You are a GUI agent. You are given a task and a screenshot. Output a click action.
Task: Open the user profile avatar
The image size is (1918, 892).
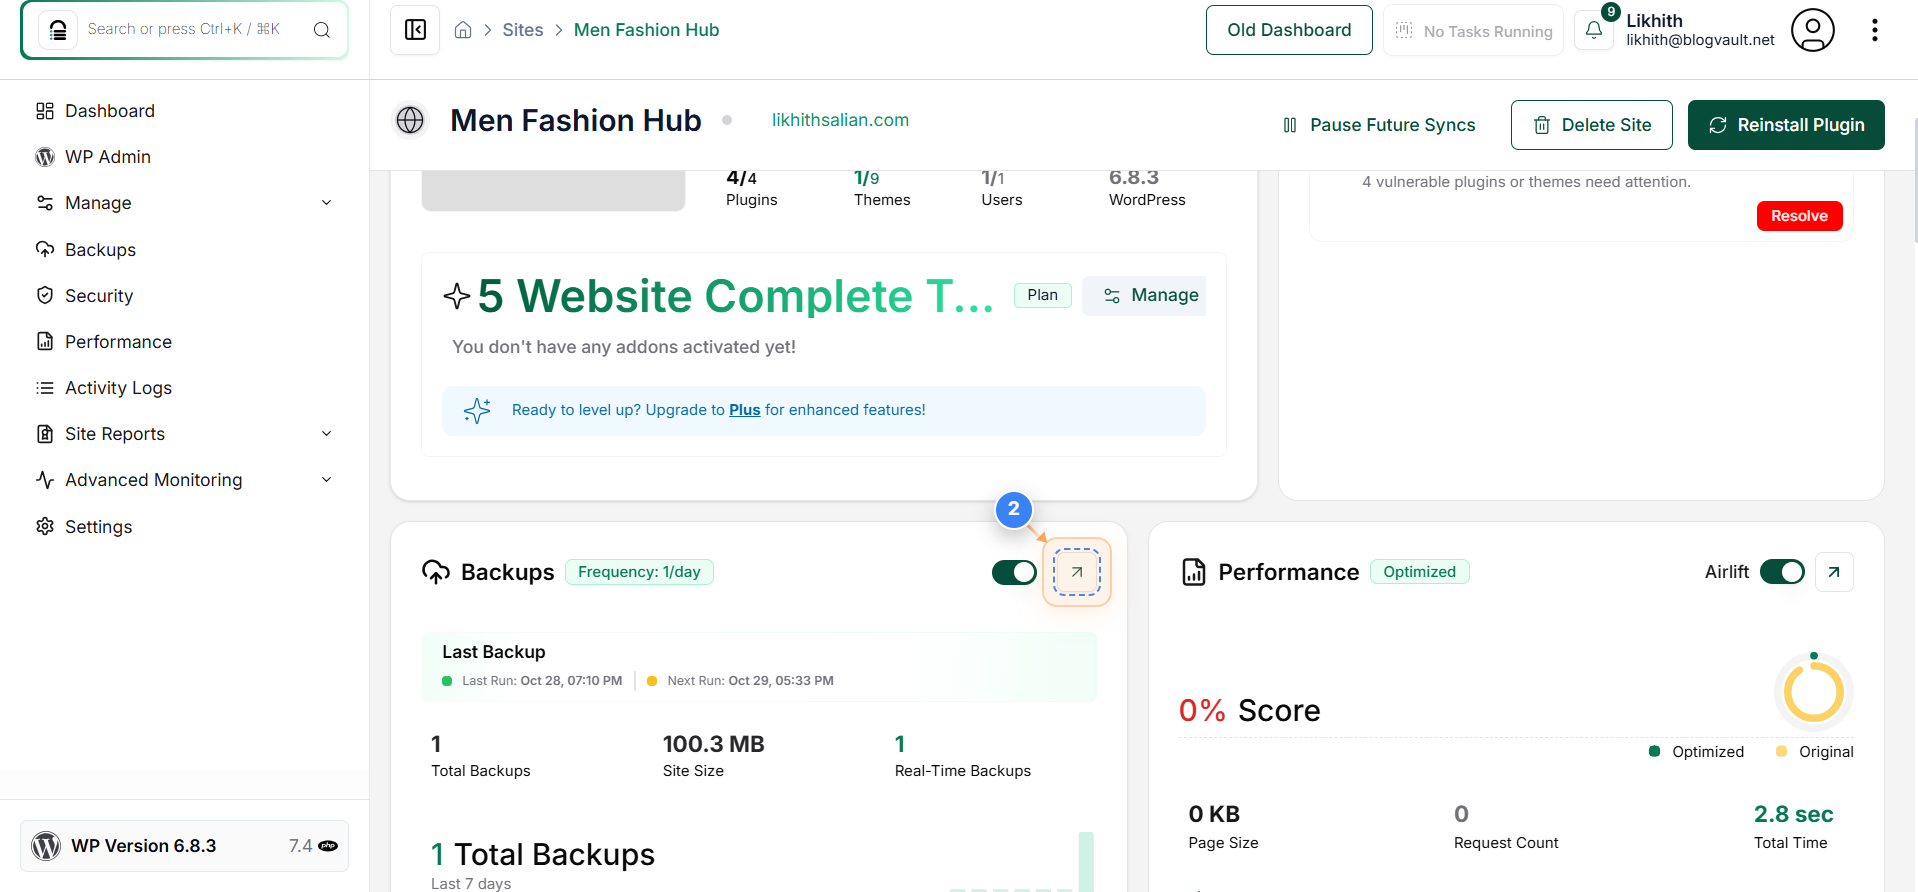pos(1812,30)
